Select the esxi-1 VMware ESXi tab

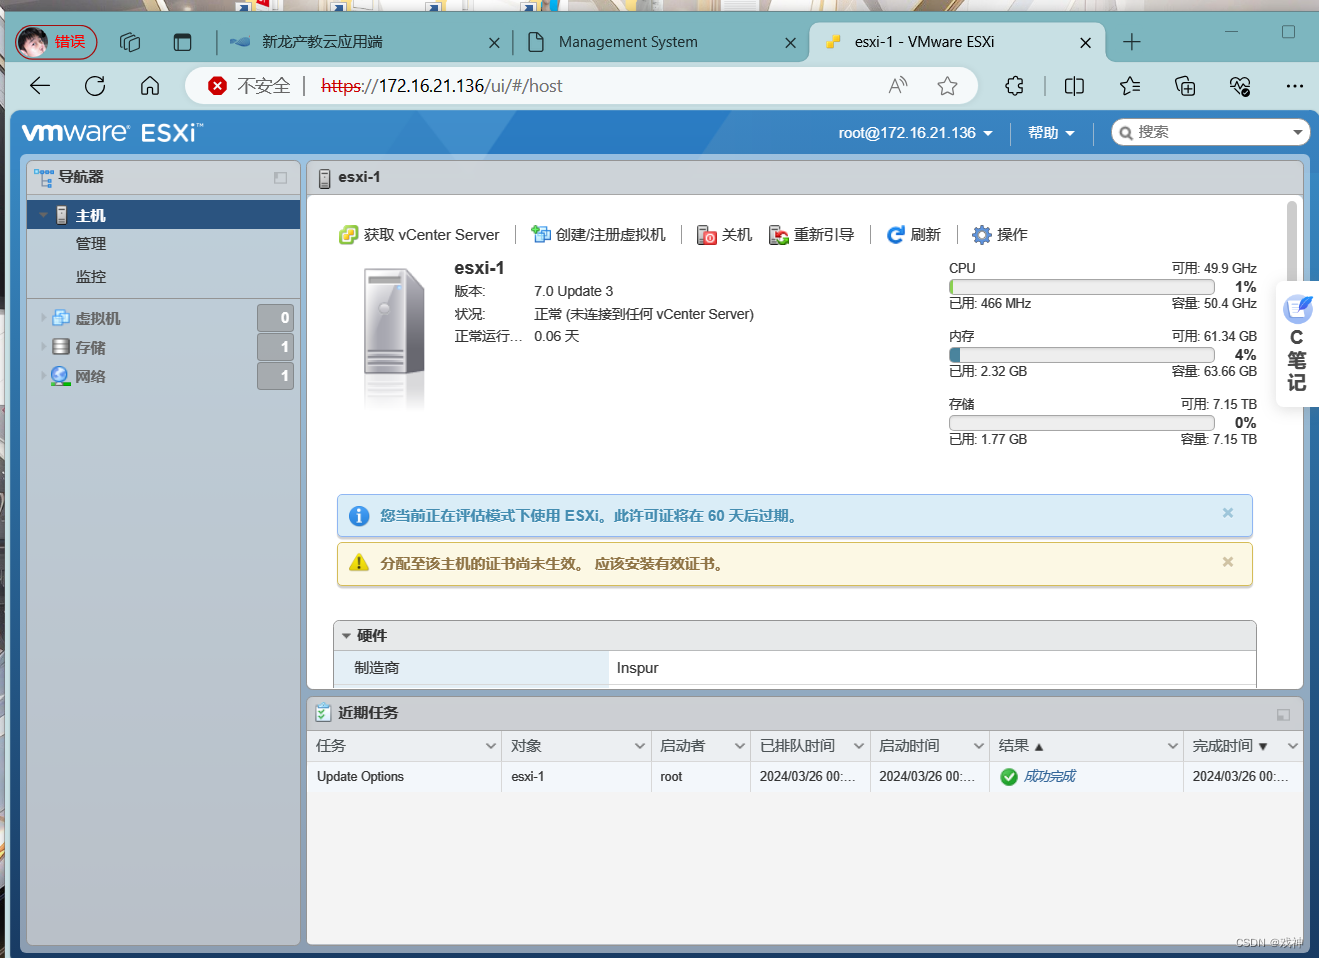955,42
